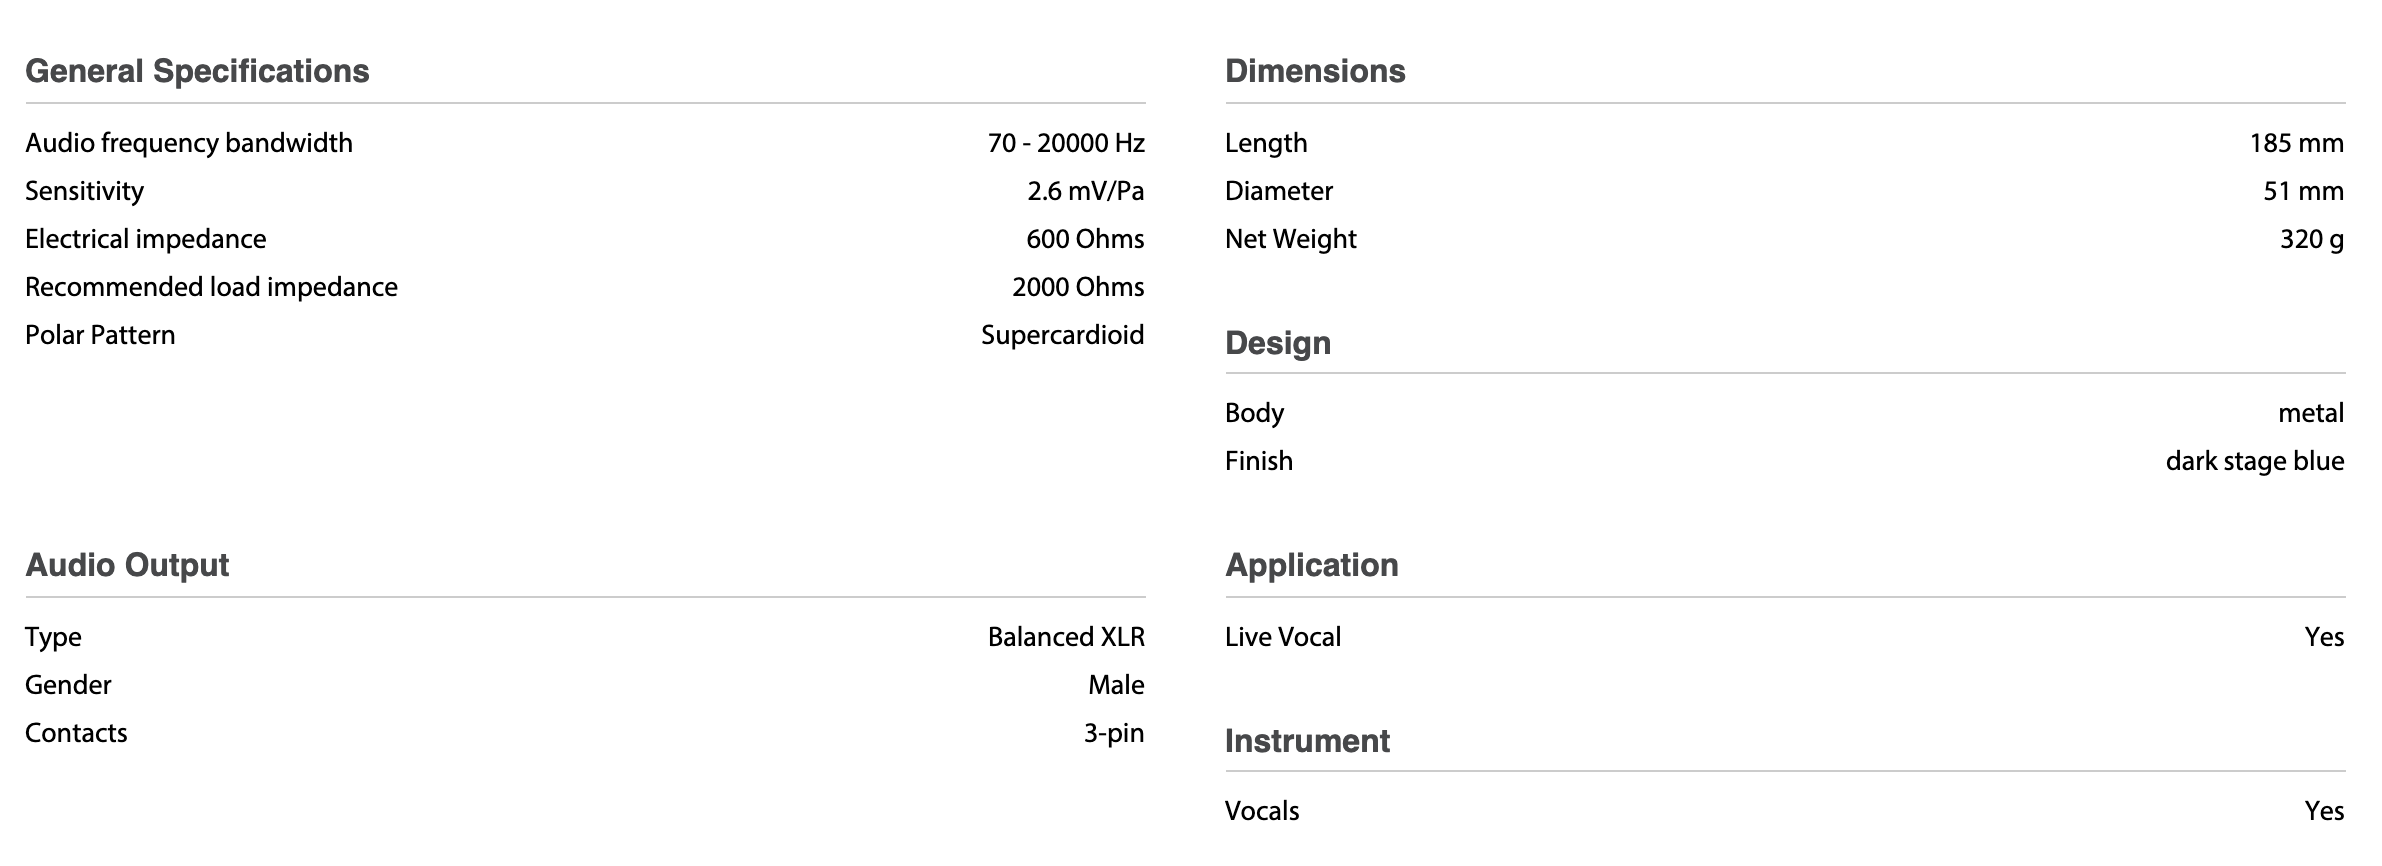Select the Design section heading
The height and width of the screenshot is (866, 2382).
click(1278, 343)
